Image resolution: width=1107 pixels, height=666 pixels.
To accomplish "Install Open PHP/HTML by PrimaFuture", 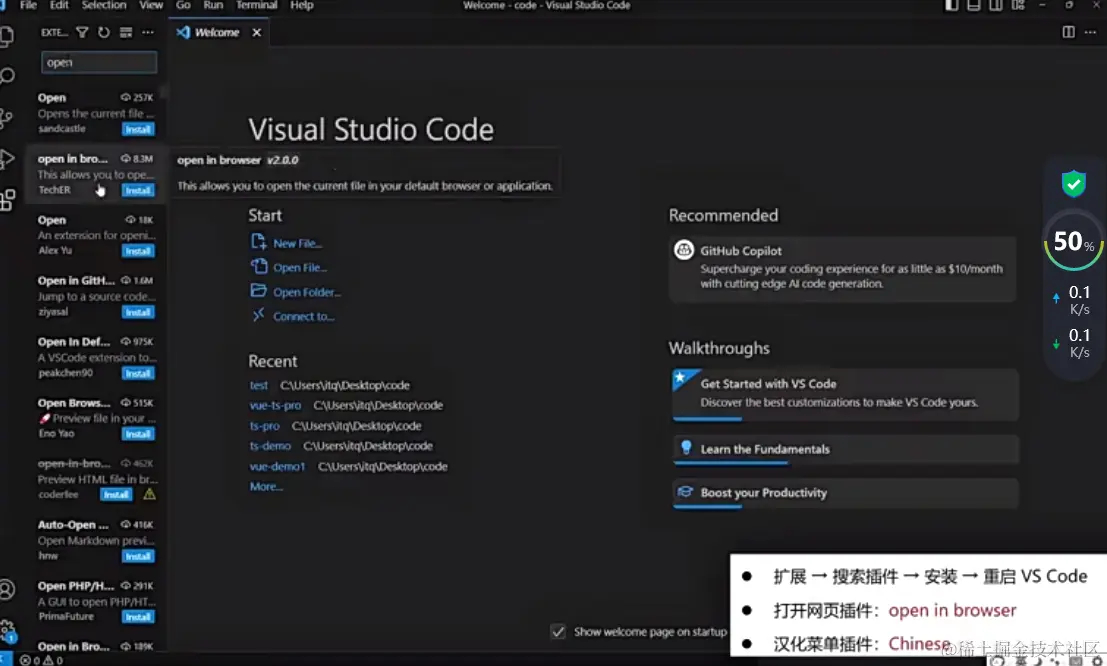I will 138,617.
